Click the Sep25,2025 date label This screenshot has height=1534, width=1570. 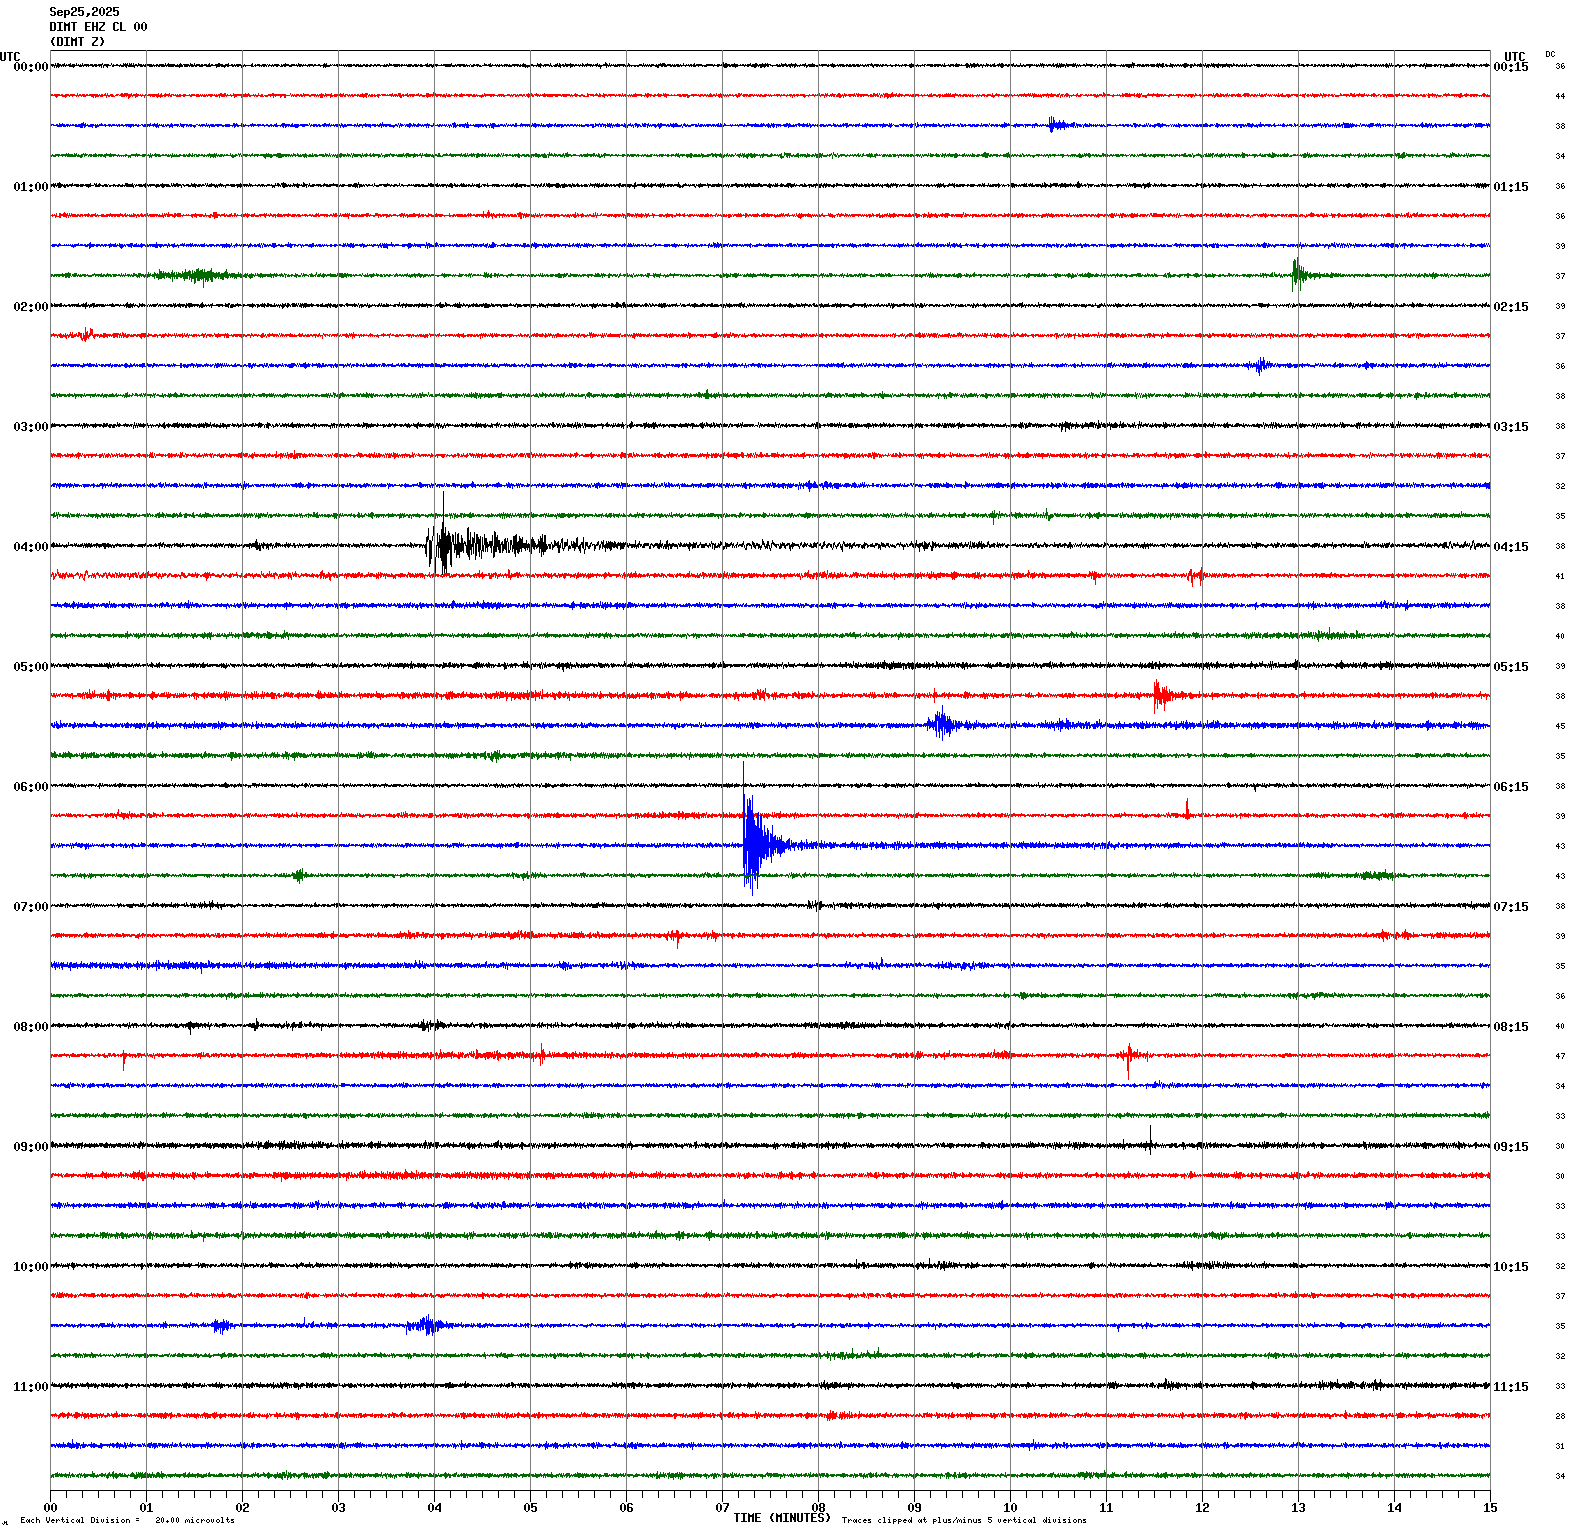(x=84, y=12)
